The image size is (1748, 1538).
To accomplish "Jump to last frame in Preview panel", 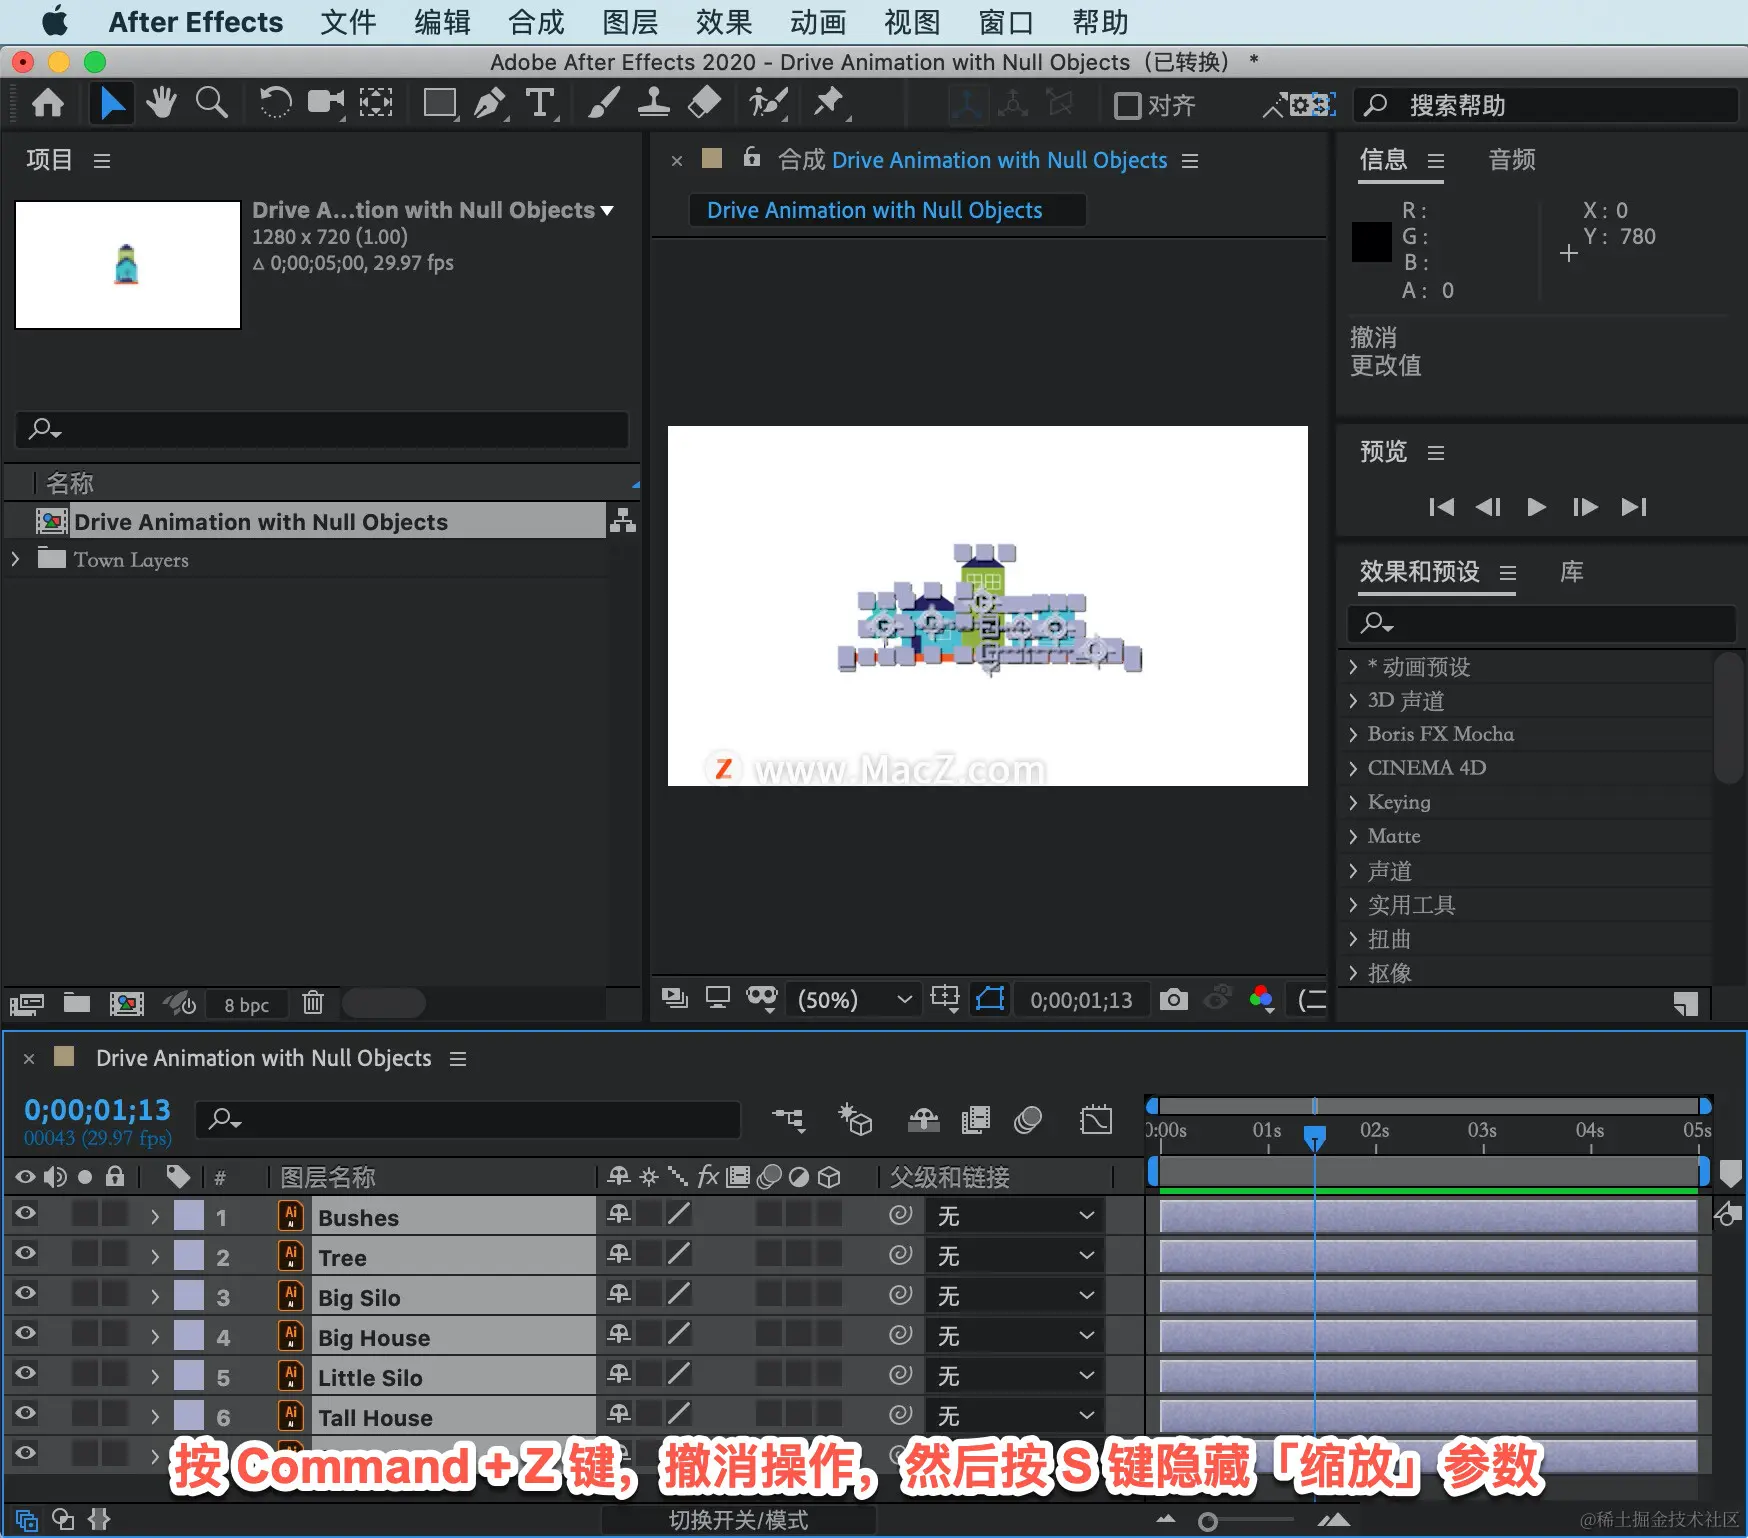I will tap(1634, 507).
